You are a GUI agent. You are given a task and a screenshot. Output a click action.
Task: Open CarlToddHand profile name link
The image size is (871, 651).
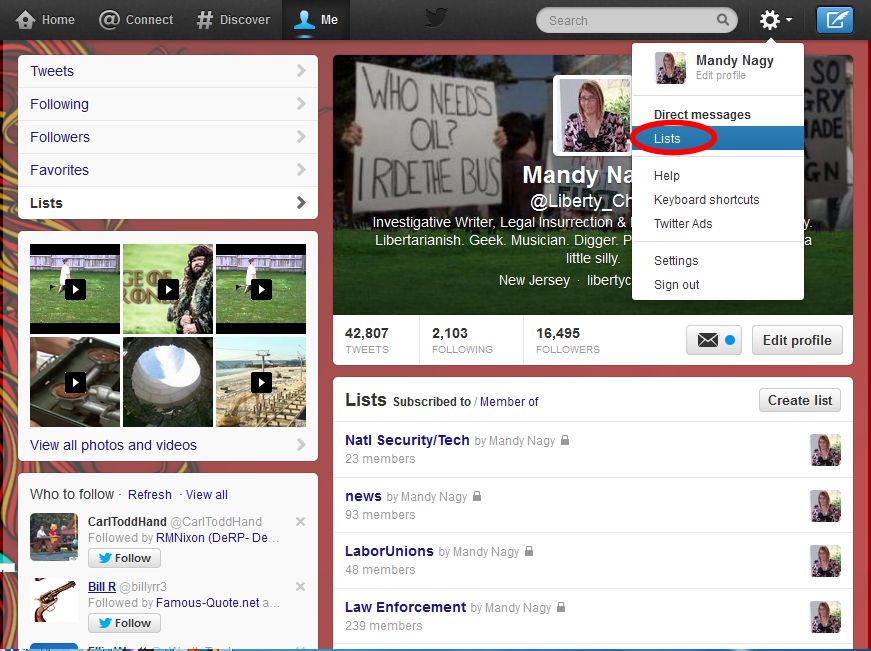point(127,522)
